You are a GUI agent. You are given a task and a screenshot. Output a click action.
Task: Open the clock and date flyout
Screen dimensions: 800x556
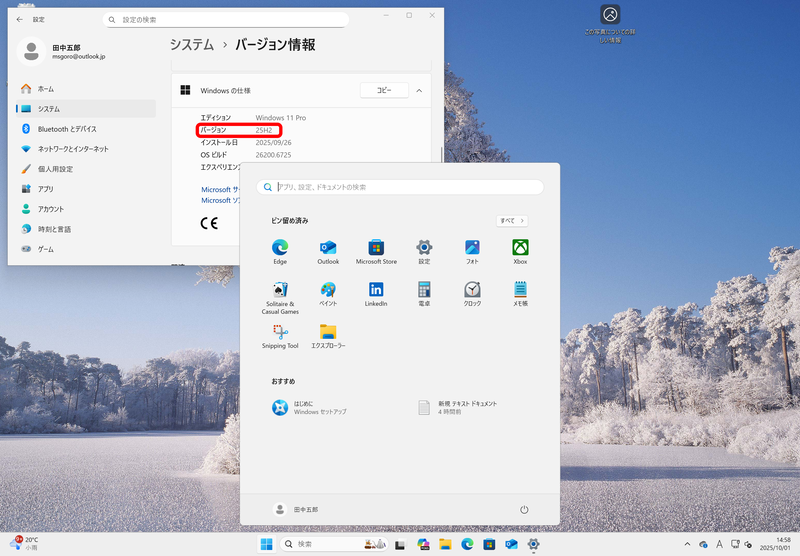[x=775, y=544]
